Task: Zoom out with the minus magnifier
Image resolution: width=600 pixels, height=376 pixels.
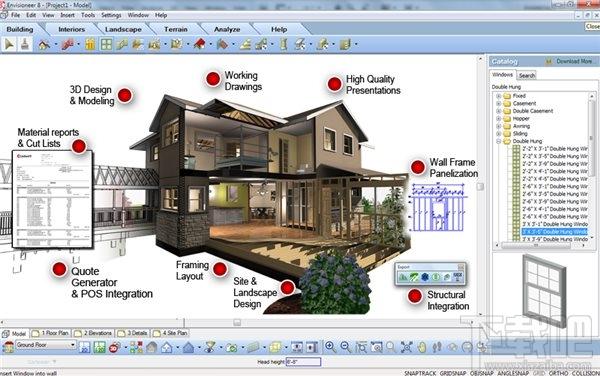Action: tap(346, 347)
